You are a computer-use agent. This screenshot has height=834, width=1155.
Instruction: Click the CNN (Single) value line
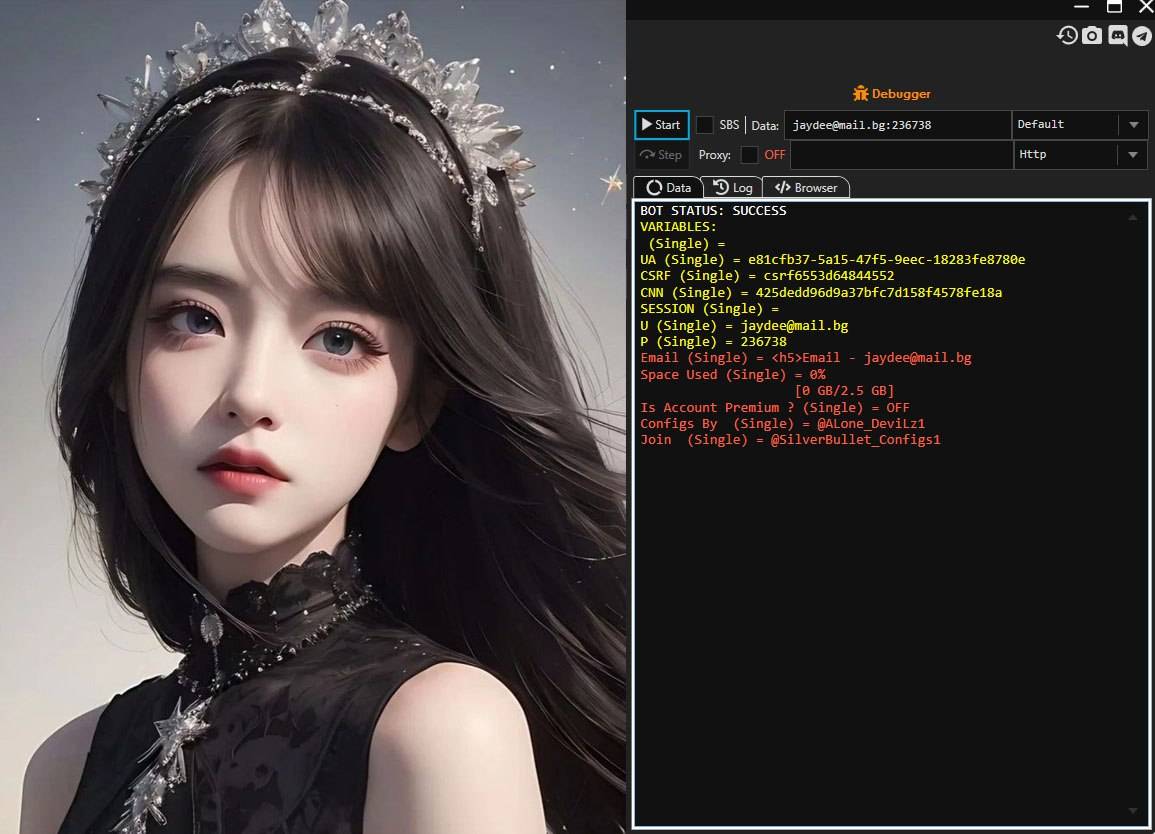[x=821, y=292]
